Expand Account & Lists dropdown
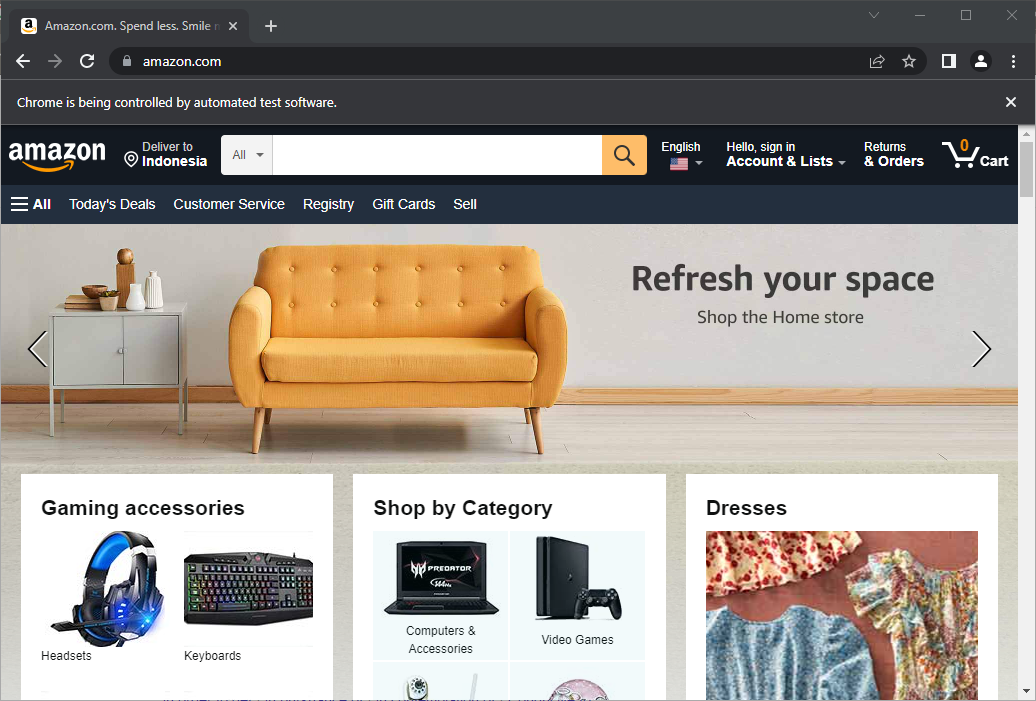 click(785, 155)
